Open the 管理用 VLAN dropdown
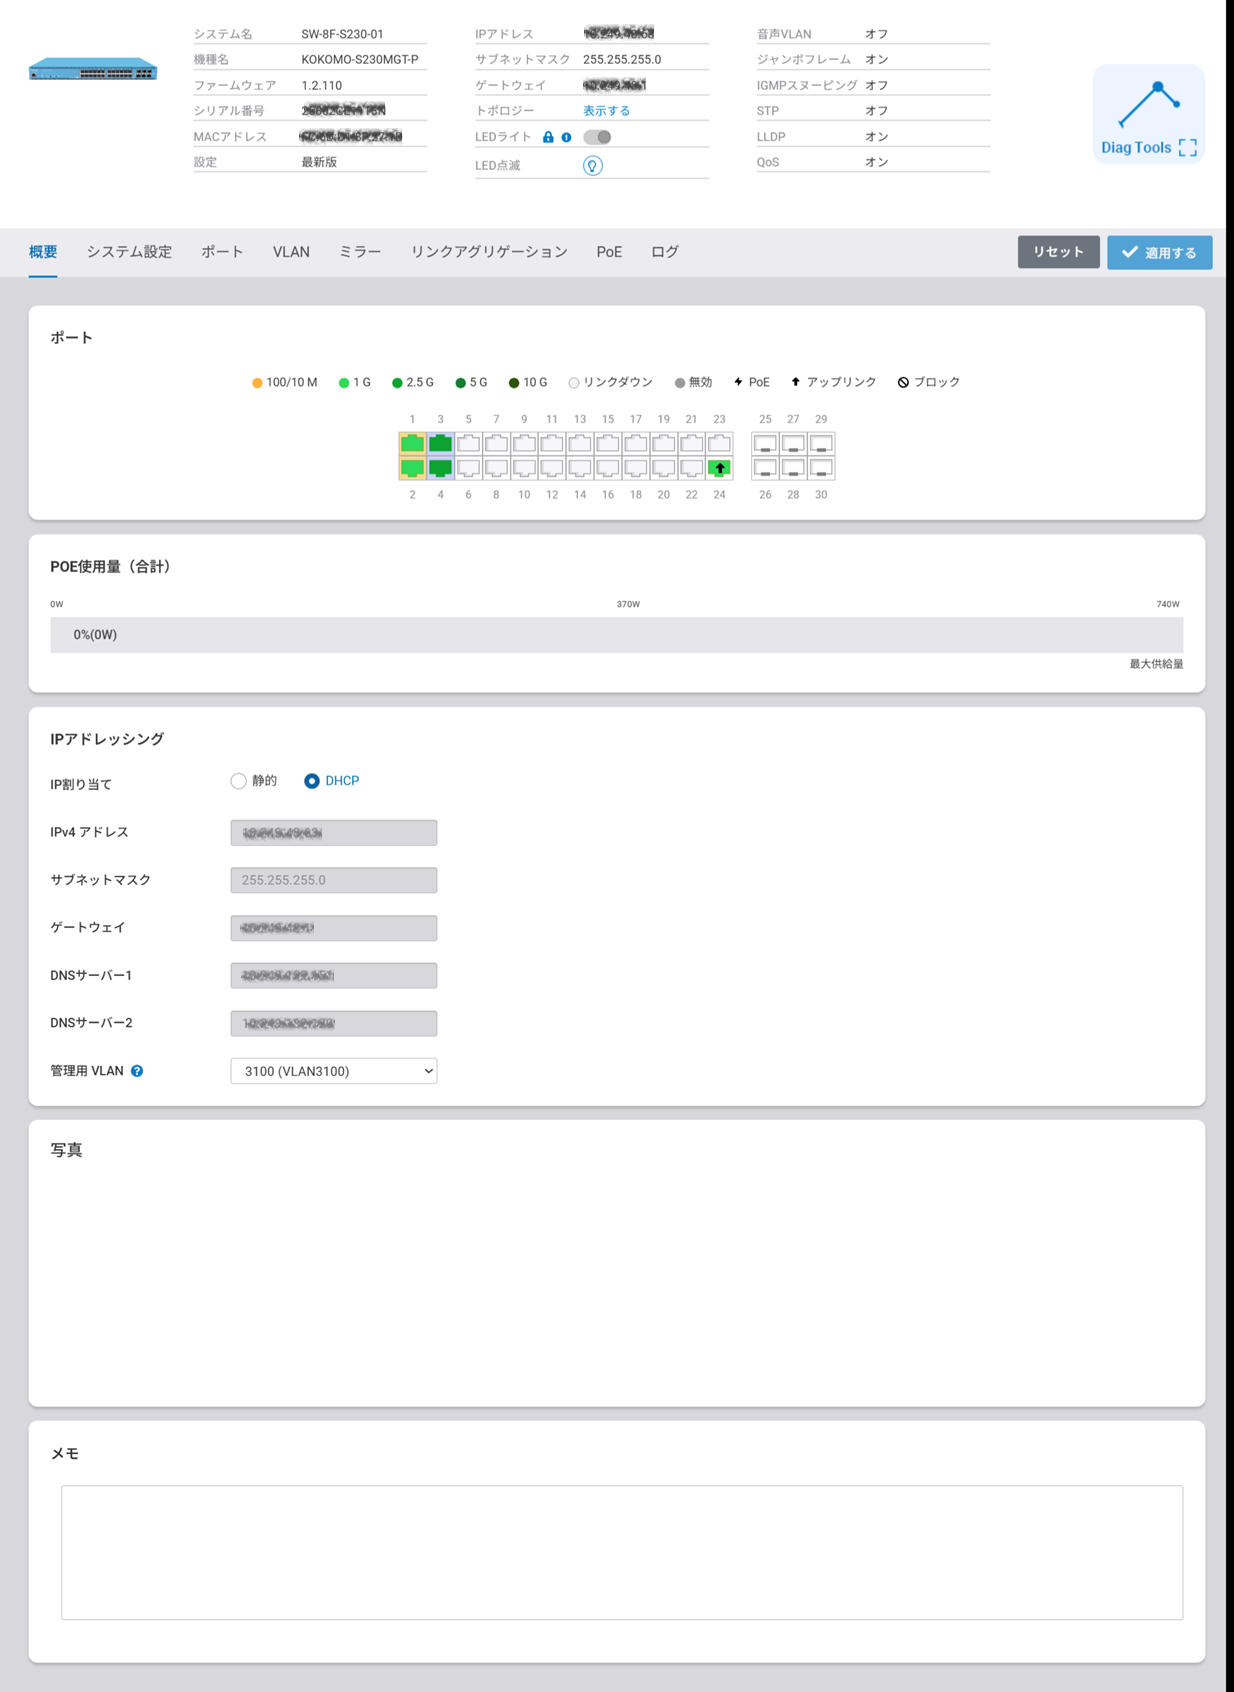1234x1692 pixels. [333, 1071]
